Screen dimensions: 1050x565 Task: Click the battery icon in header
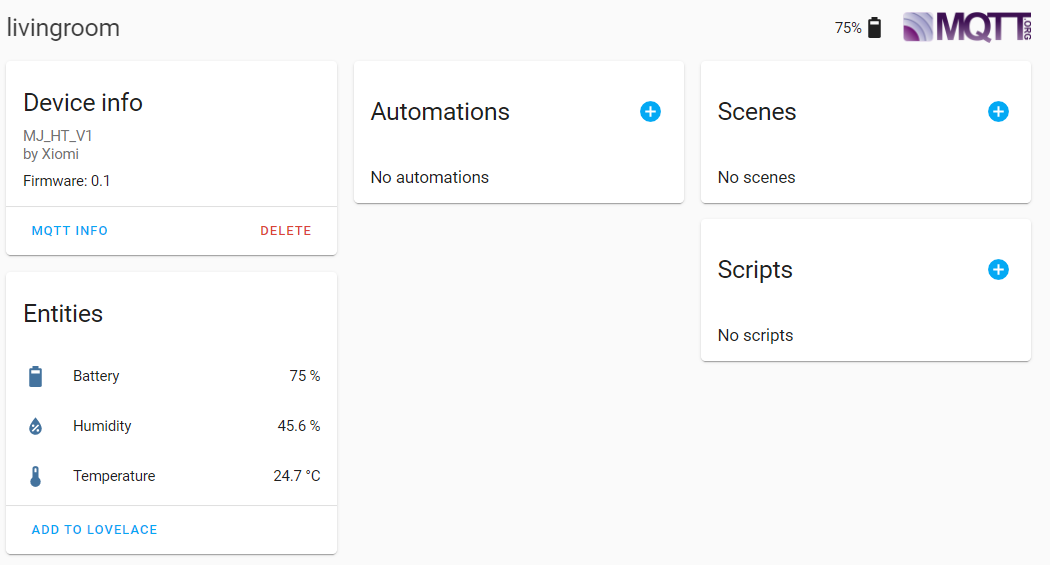click(875, 28)
